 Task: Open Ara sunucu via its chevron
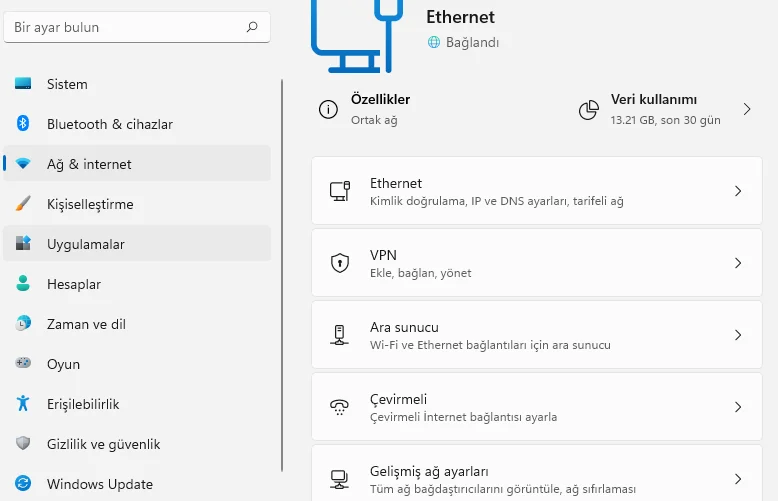[738, 335]
